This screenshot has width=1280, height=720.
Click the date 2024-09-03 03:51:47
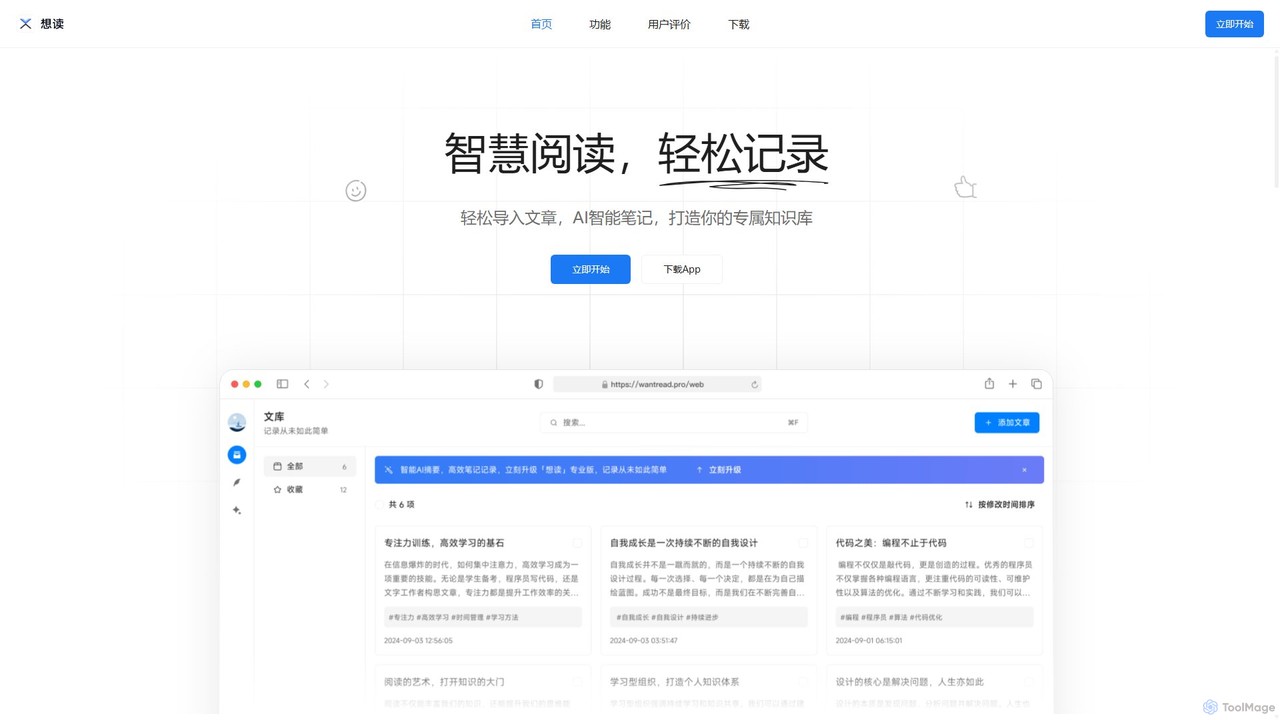click(x=644, y=641)
